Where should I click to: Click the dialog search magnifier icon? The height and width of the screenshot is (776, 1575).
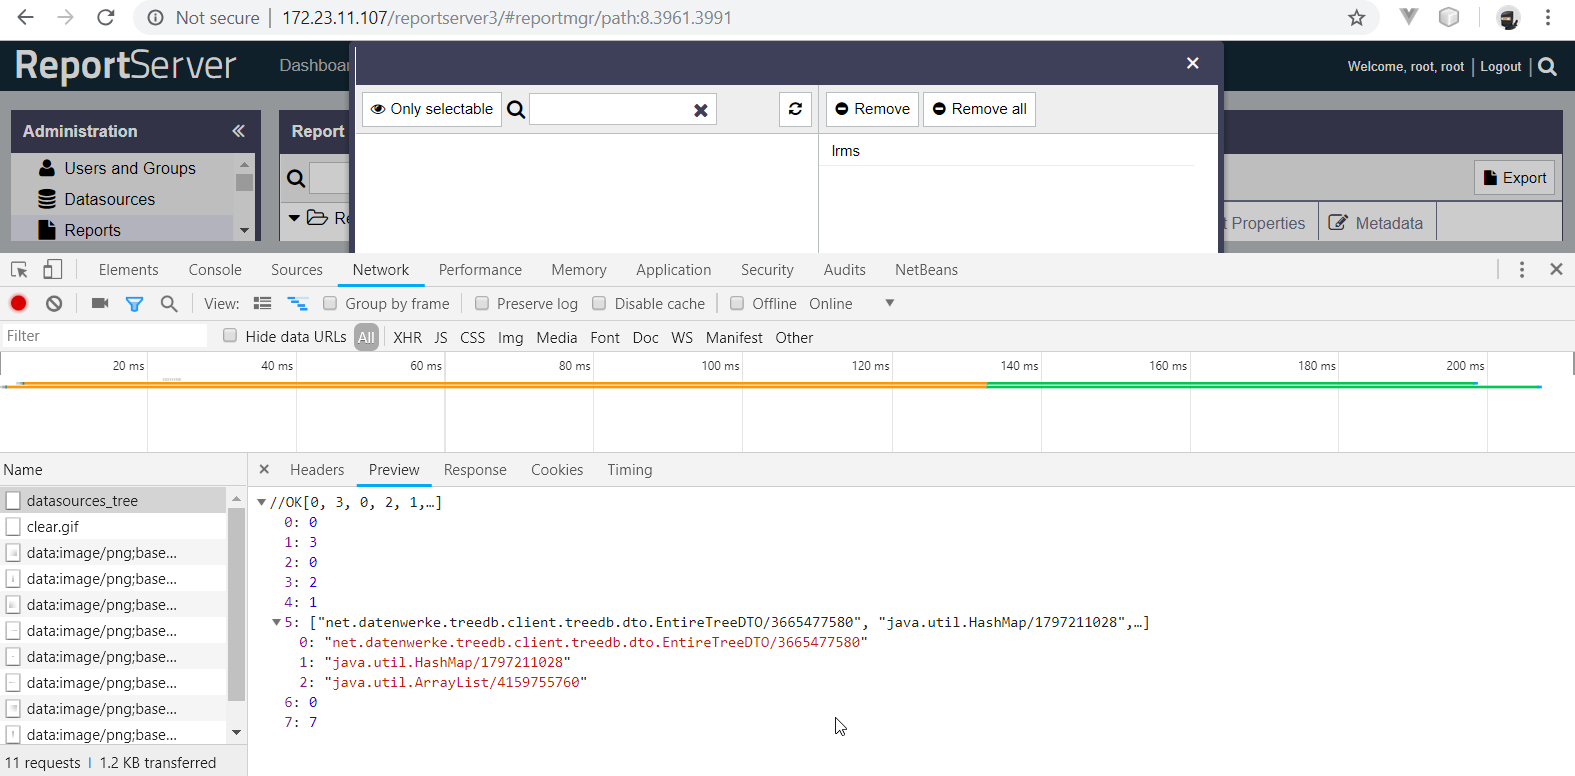point(516,110)
